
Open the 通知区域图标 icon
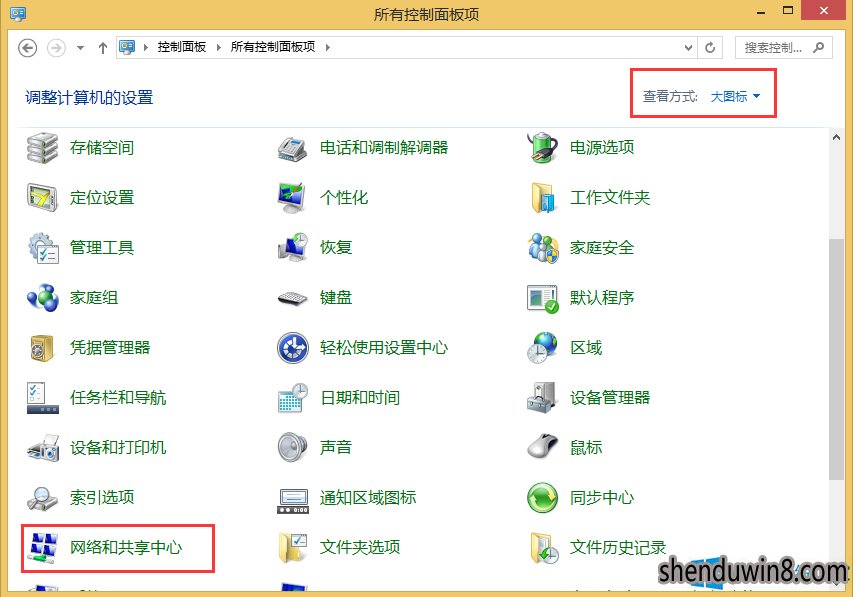click(293, 500)
